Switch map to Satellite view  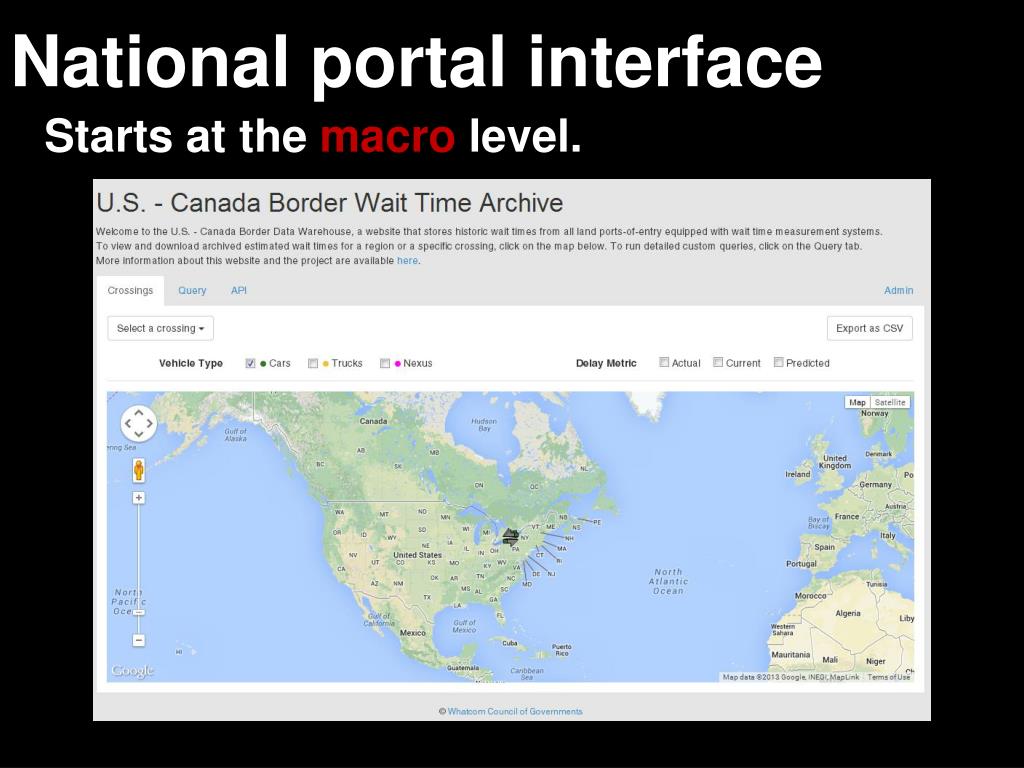click(890, 402)
